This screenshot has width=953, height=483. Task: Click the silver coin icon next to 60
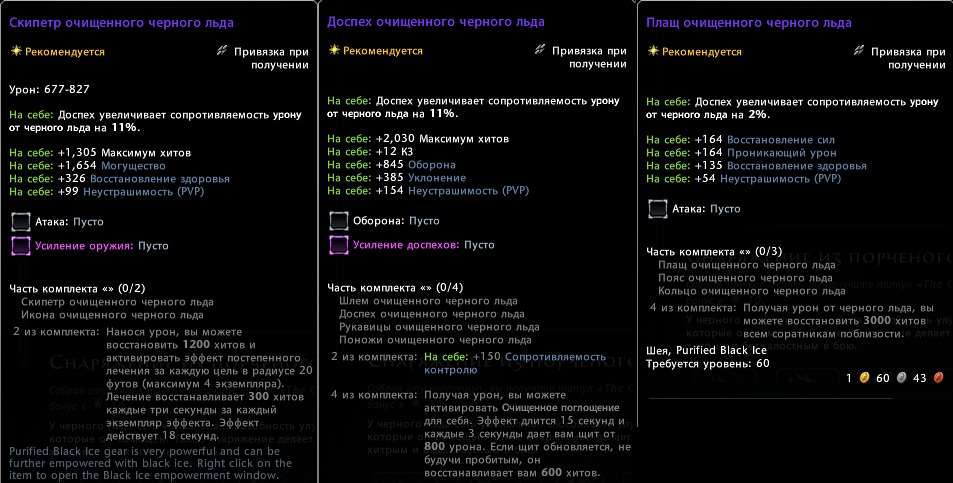[901, 378]
